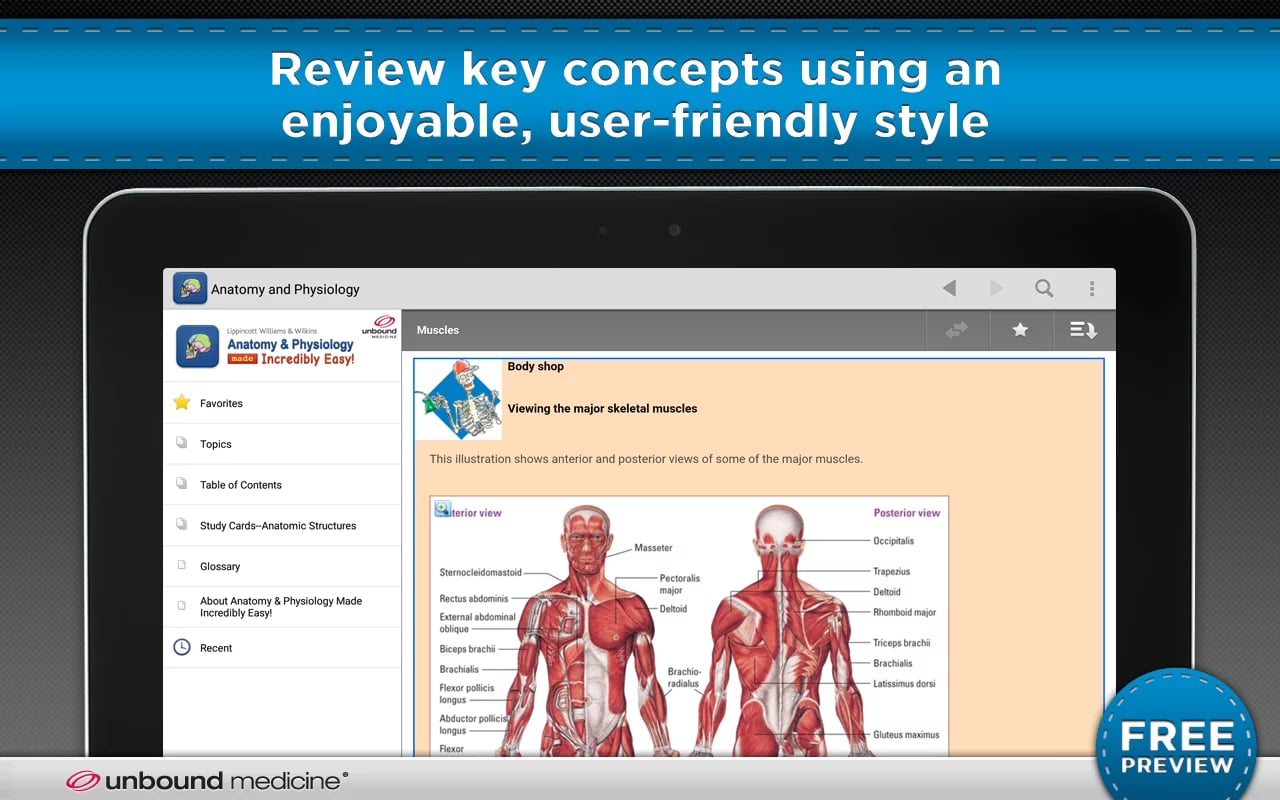This screenshot has height=800, width=1280.
Task: Click the yellow Favorites star icon
Action: (181, 402)
